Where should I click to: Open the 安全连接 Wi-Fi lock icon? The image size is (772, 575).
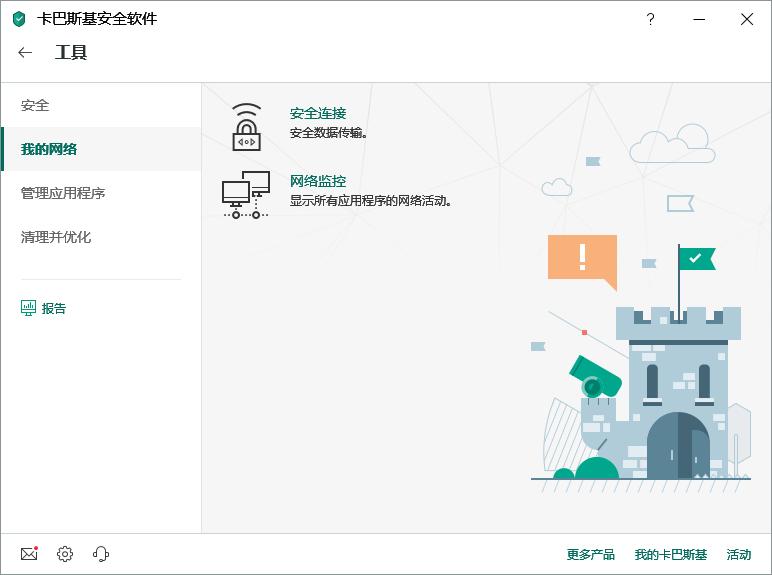pyautogui.click(x=246, y=127)
